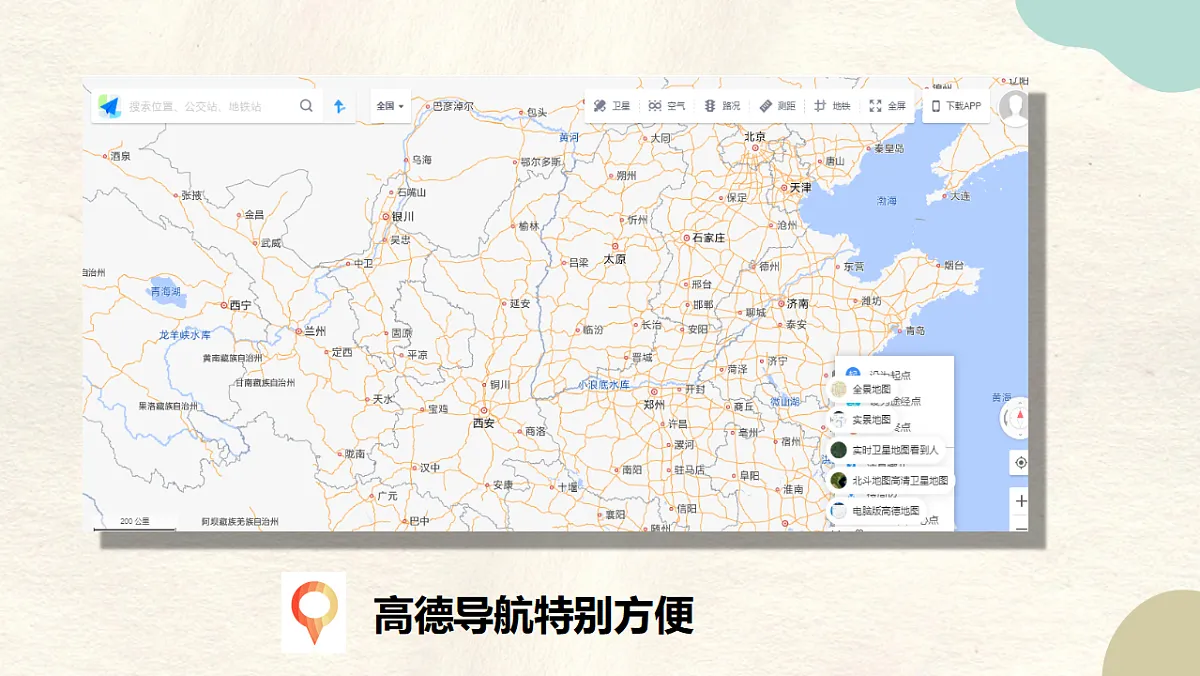
Task: Click the 汉中 city label on map
Action: pyautogui.click(x=430, y=467)
